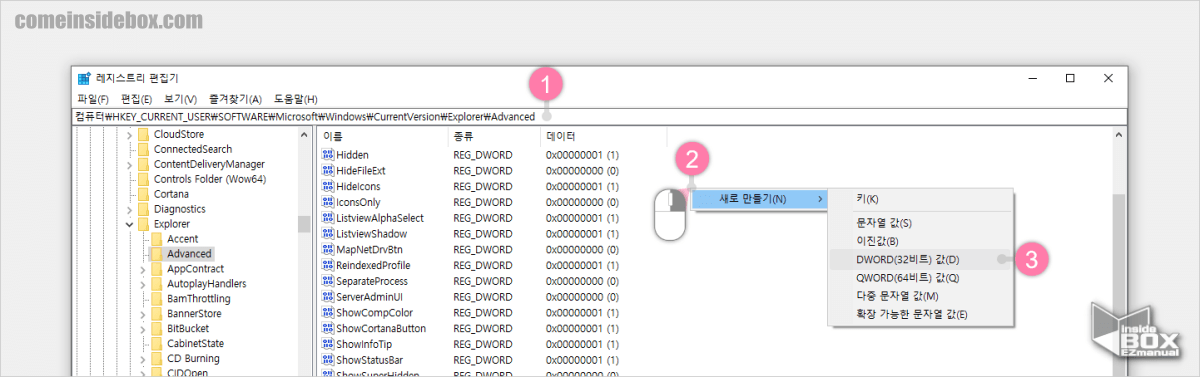Choose 문자열 값(S) in the submenu
This screenshot has height=377, width=1200.
921,223
